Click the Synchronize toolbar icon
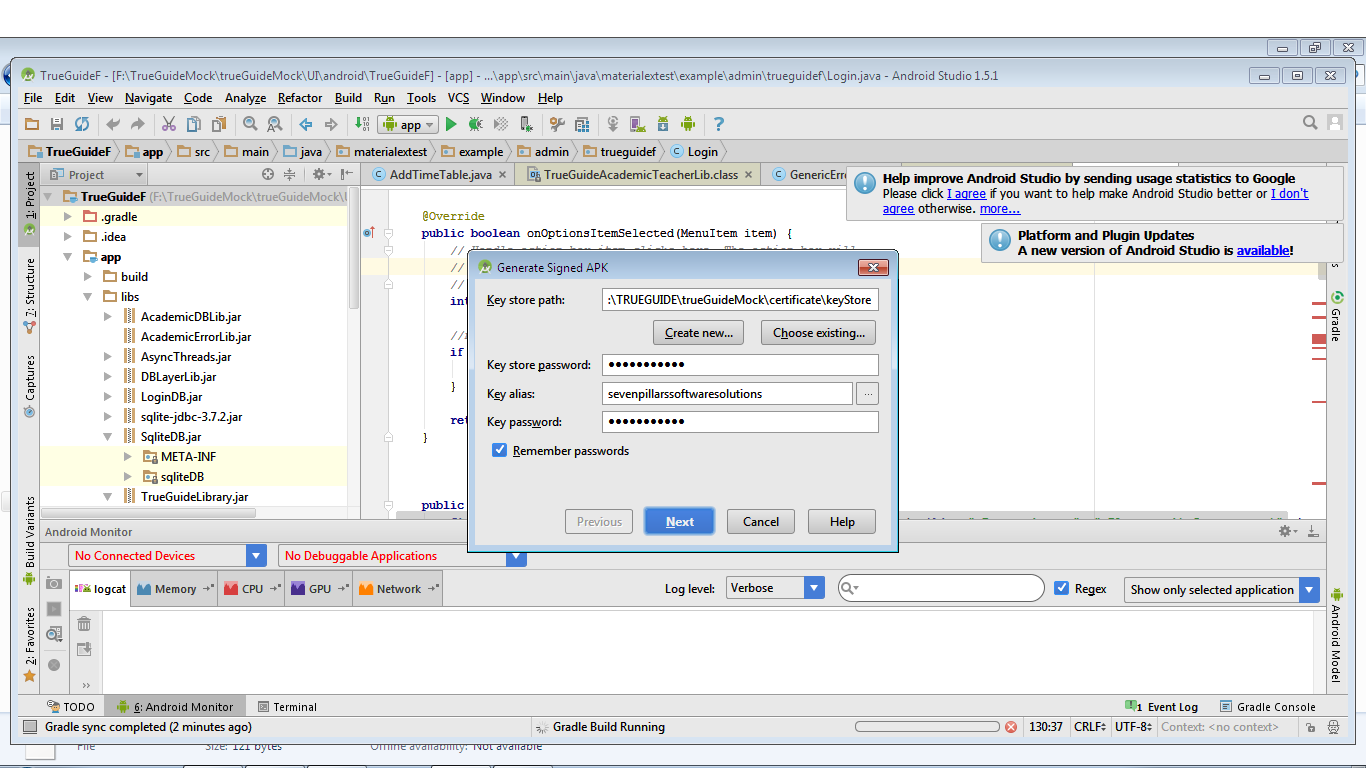1366x768 pixels. point(82,124)
